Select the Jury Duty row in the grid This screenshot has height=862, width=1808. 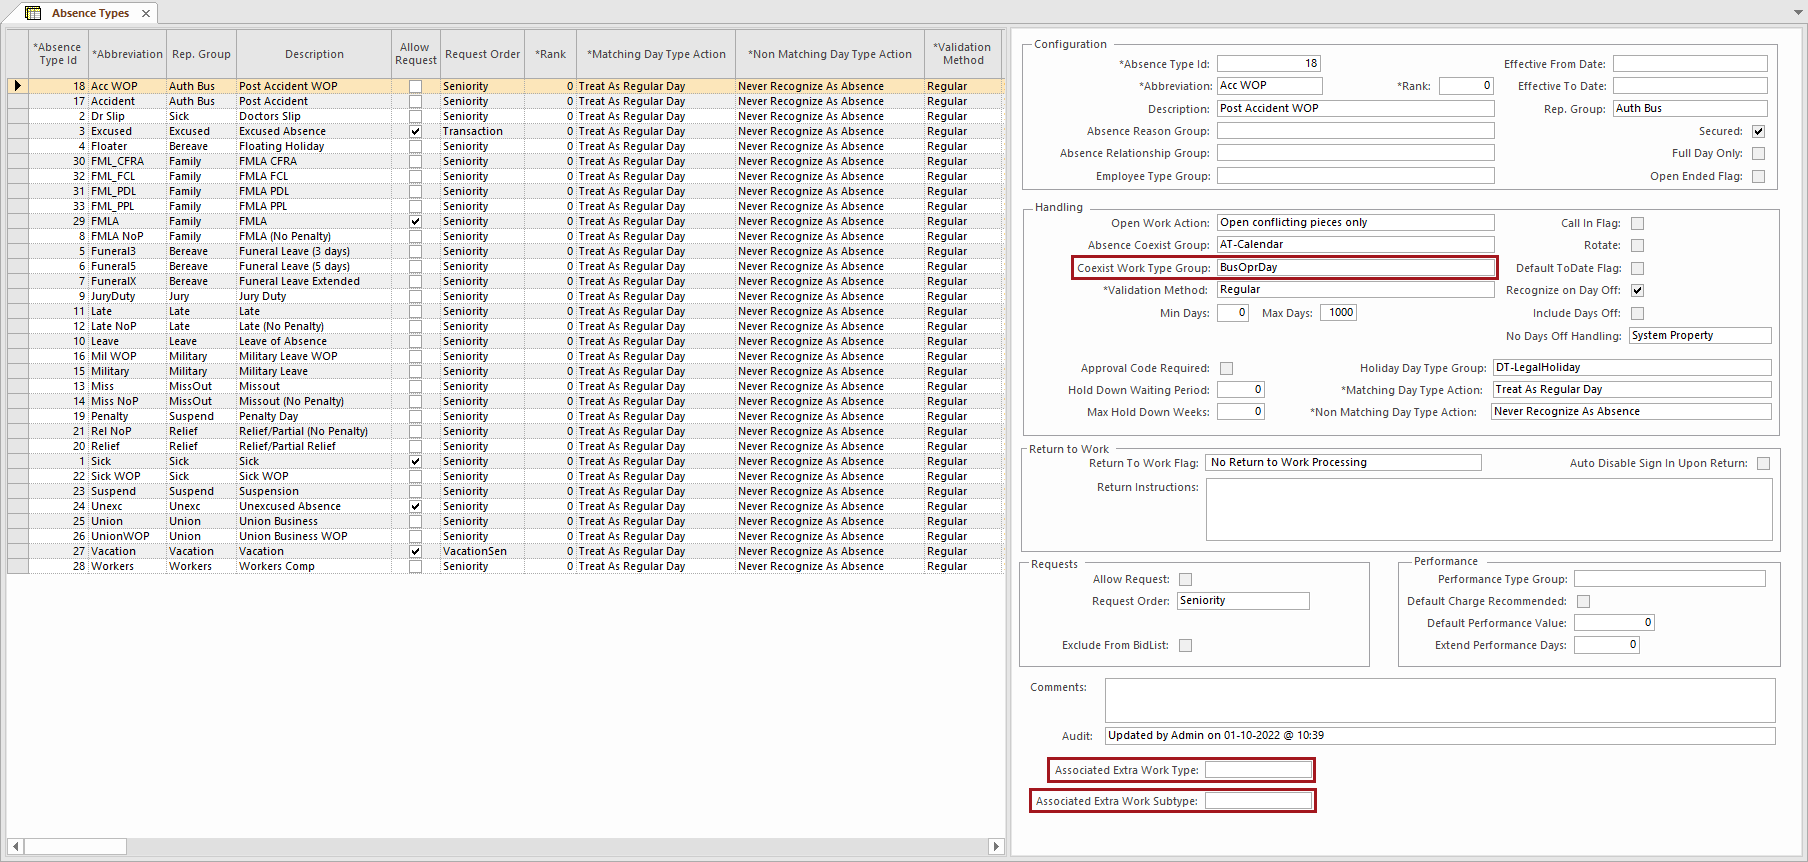pos(262,296)
